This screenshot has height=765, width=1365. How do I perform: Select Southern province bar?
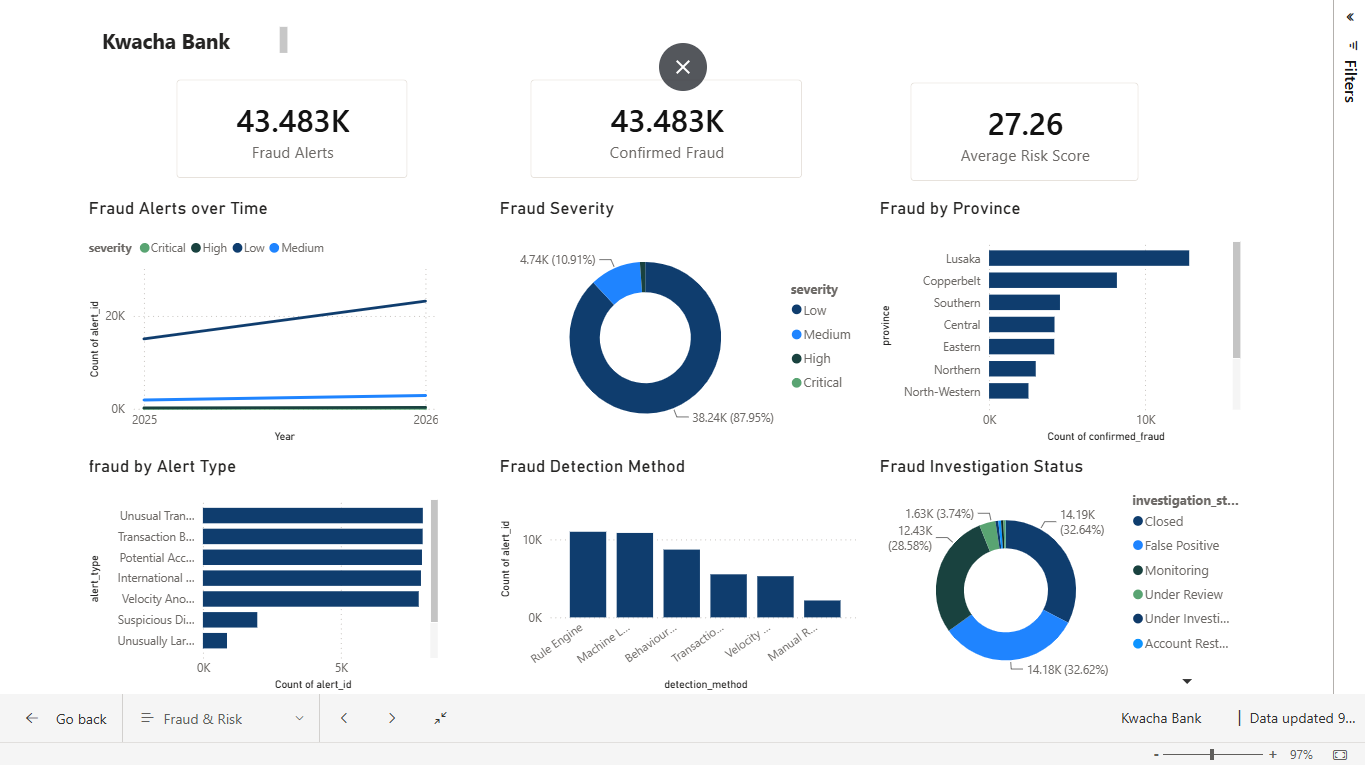coord(1024,302)
